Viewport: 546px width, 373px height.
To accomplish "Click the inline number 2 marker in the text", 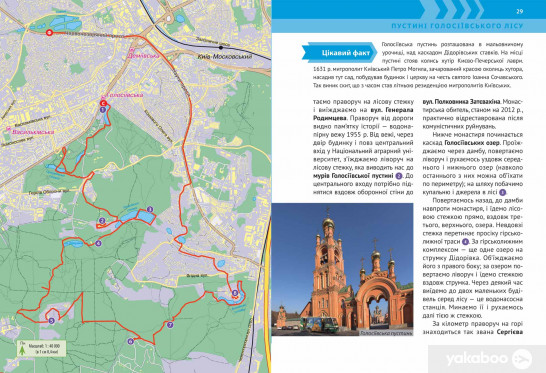I will (399, 176).
